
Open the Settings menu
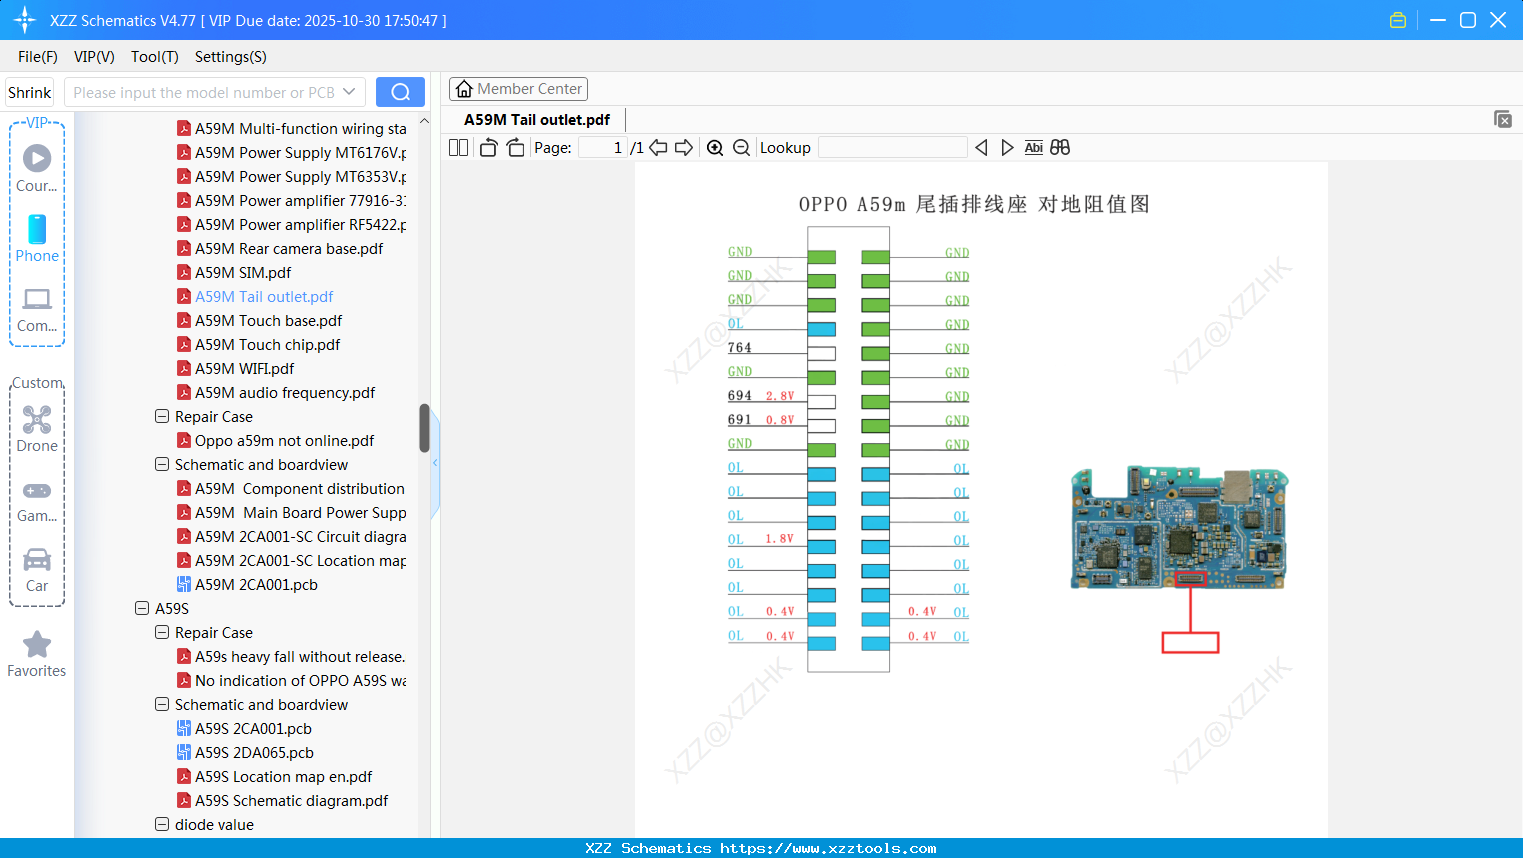(231, 57)
